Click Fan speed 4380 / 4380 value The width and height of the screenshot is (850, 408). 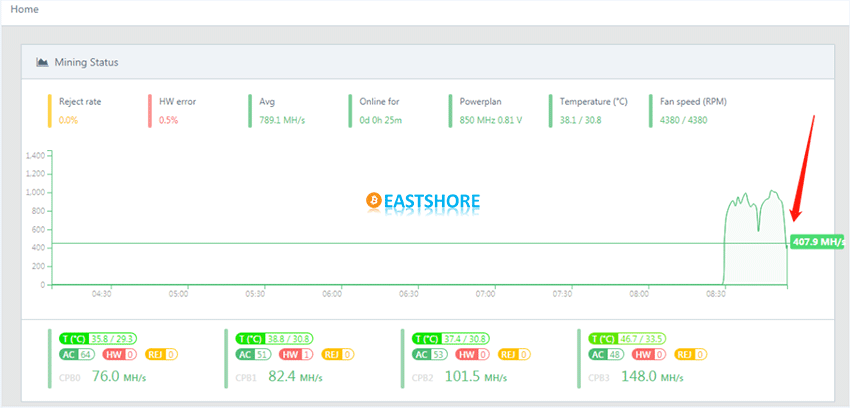[x=684, y=120]
